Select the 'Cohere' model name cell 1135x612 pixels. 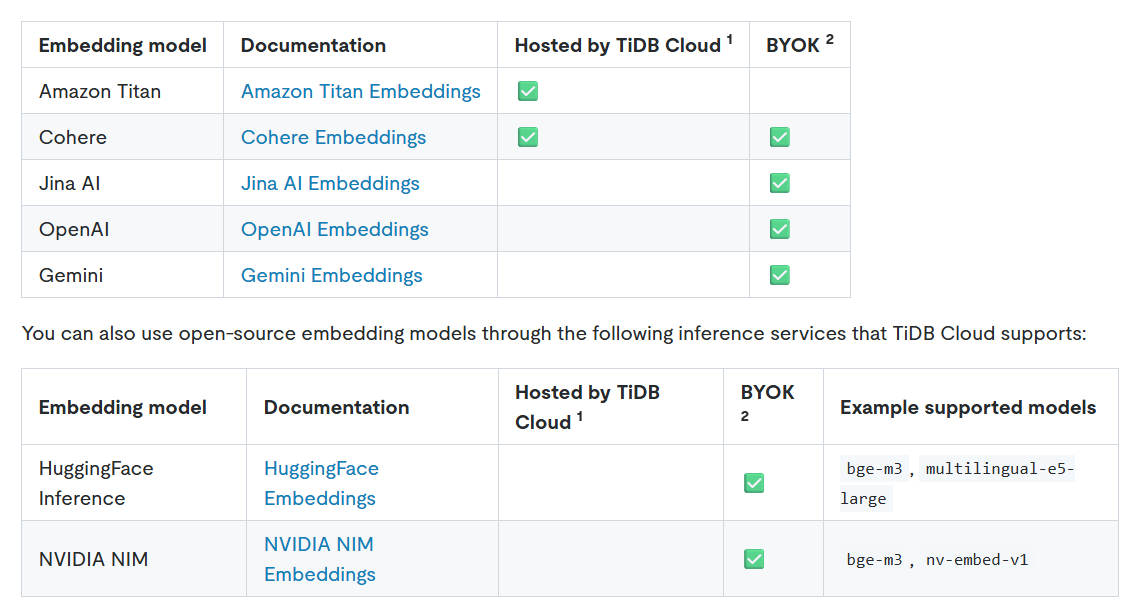(122, 137)
